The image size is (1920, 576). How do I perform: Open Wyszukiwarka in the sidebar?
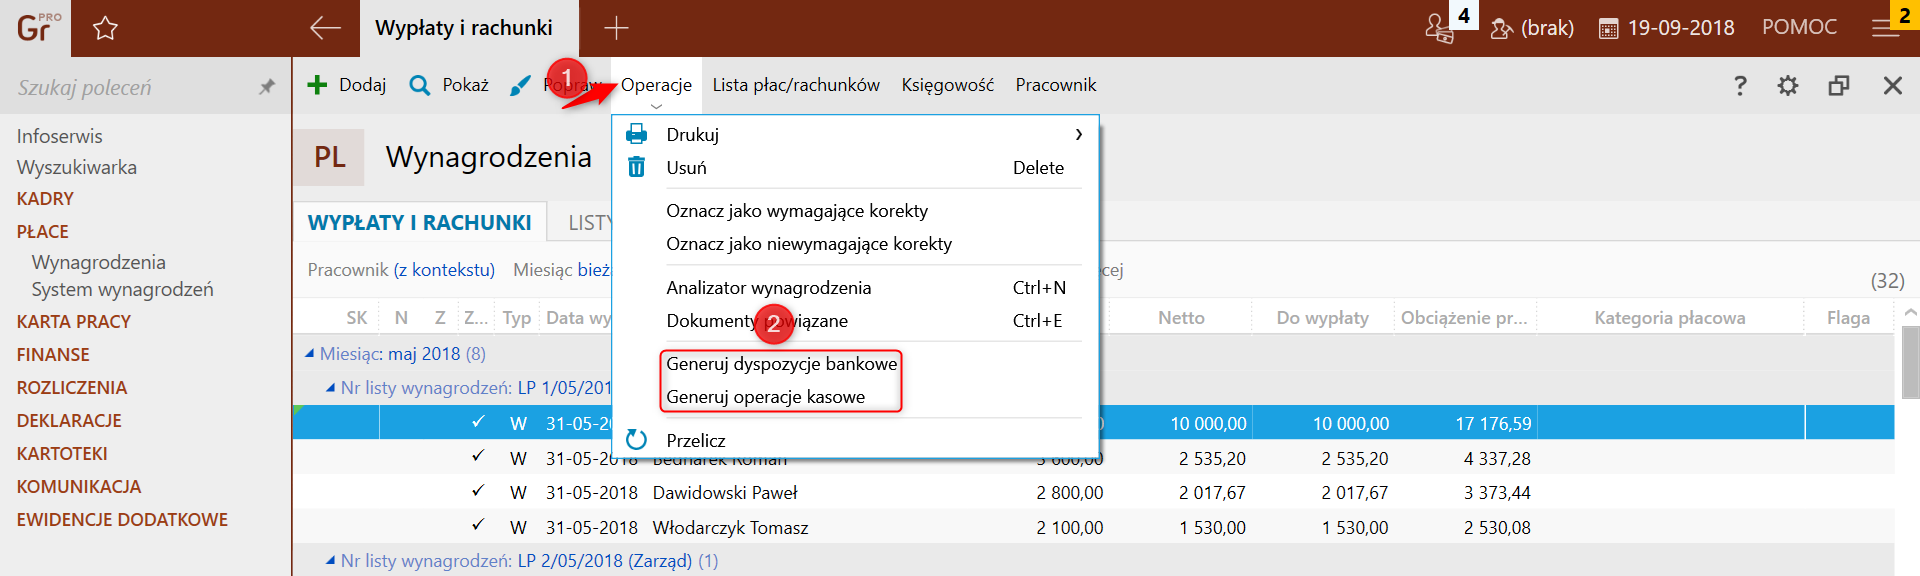click(77, 167)
